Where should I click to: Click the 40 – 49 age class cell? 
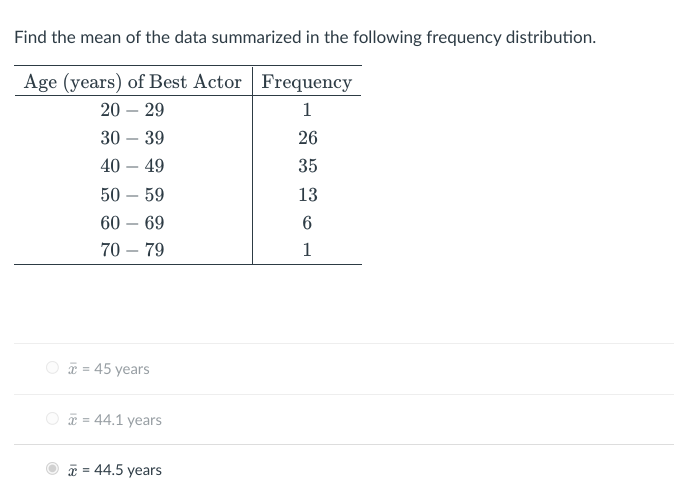(x=132, y=166)
